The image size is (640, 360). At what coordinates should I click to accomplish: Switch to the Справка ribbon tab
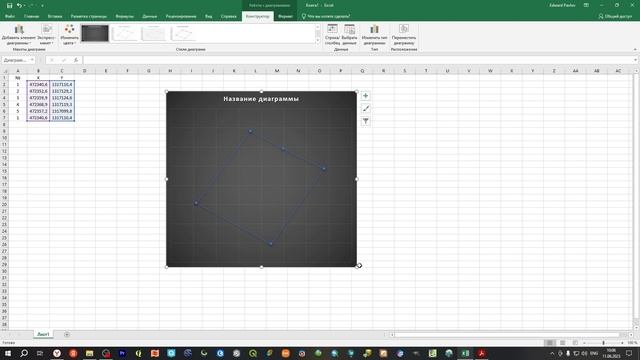point(229,16)
